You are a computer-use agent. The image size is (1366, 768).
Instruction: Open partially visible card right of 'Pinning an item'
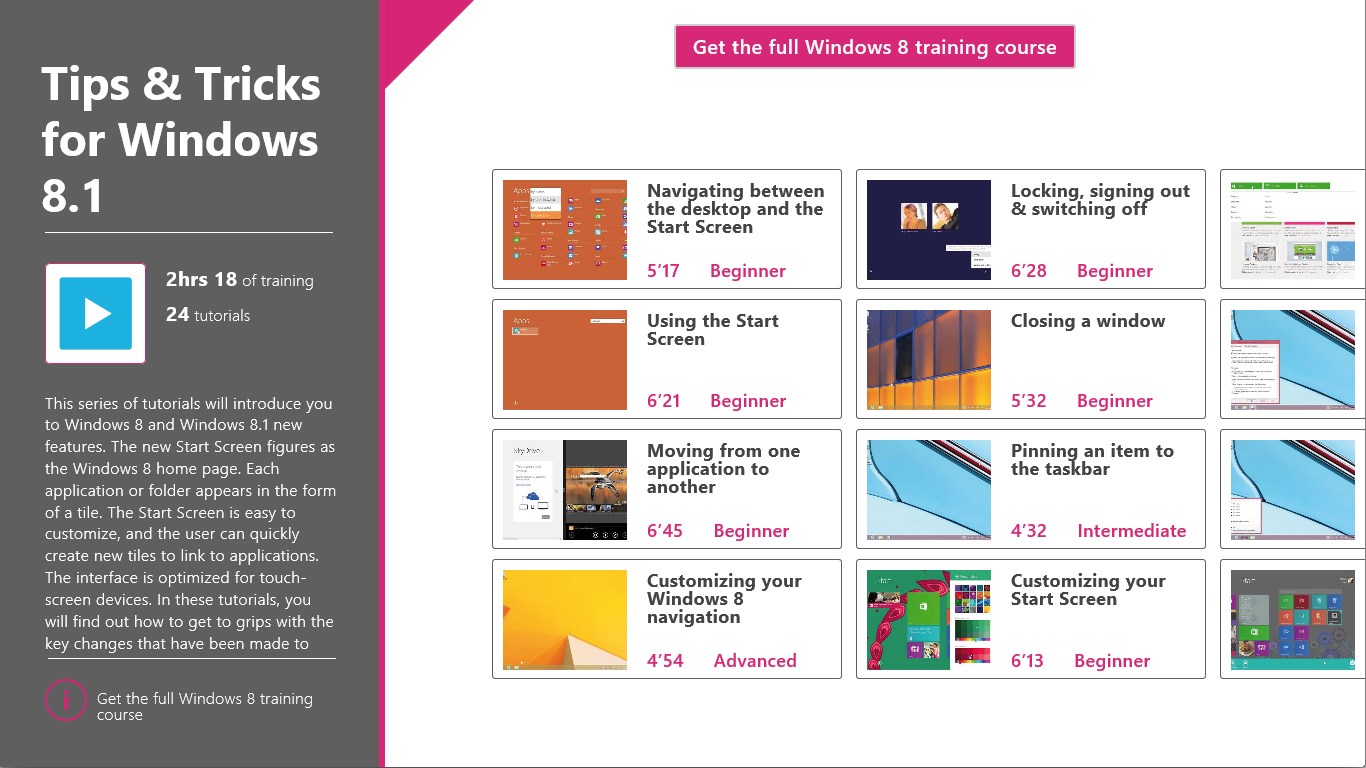click(x=1293, y=490)
